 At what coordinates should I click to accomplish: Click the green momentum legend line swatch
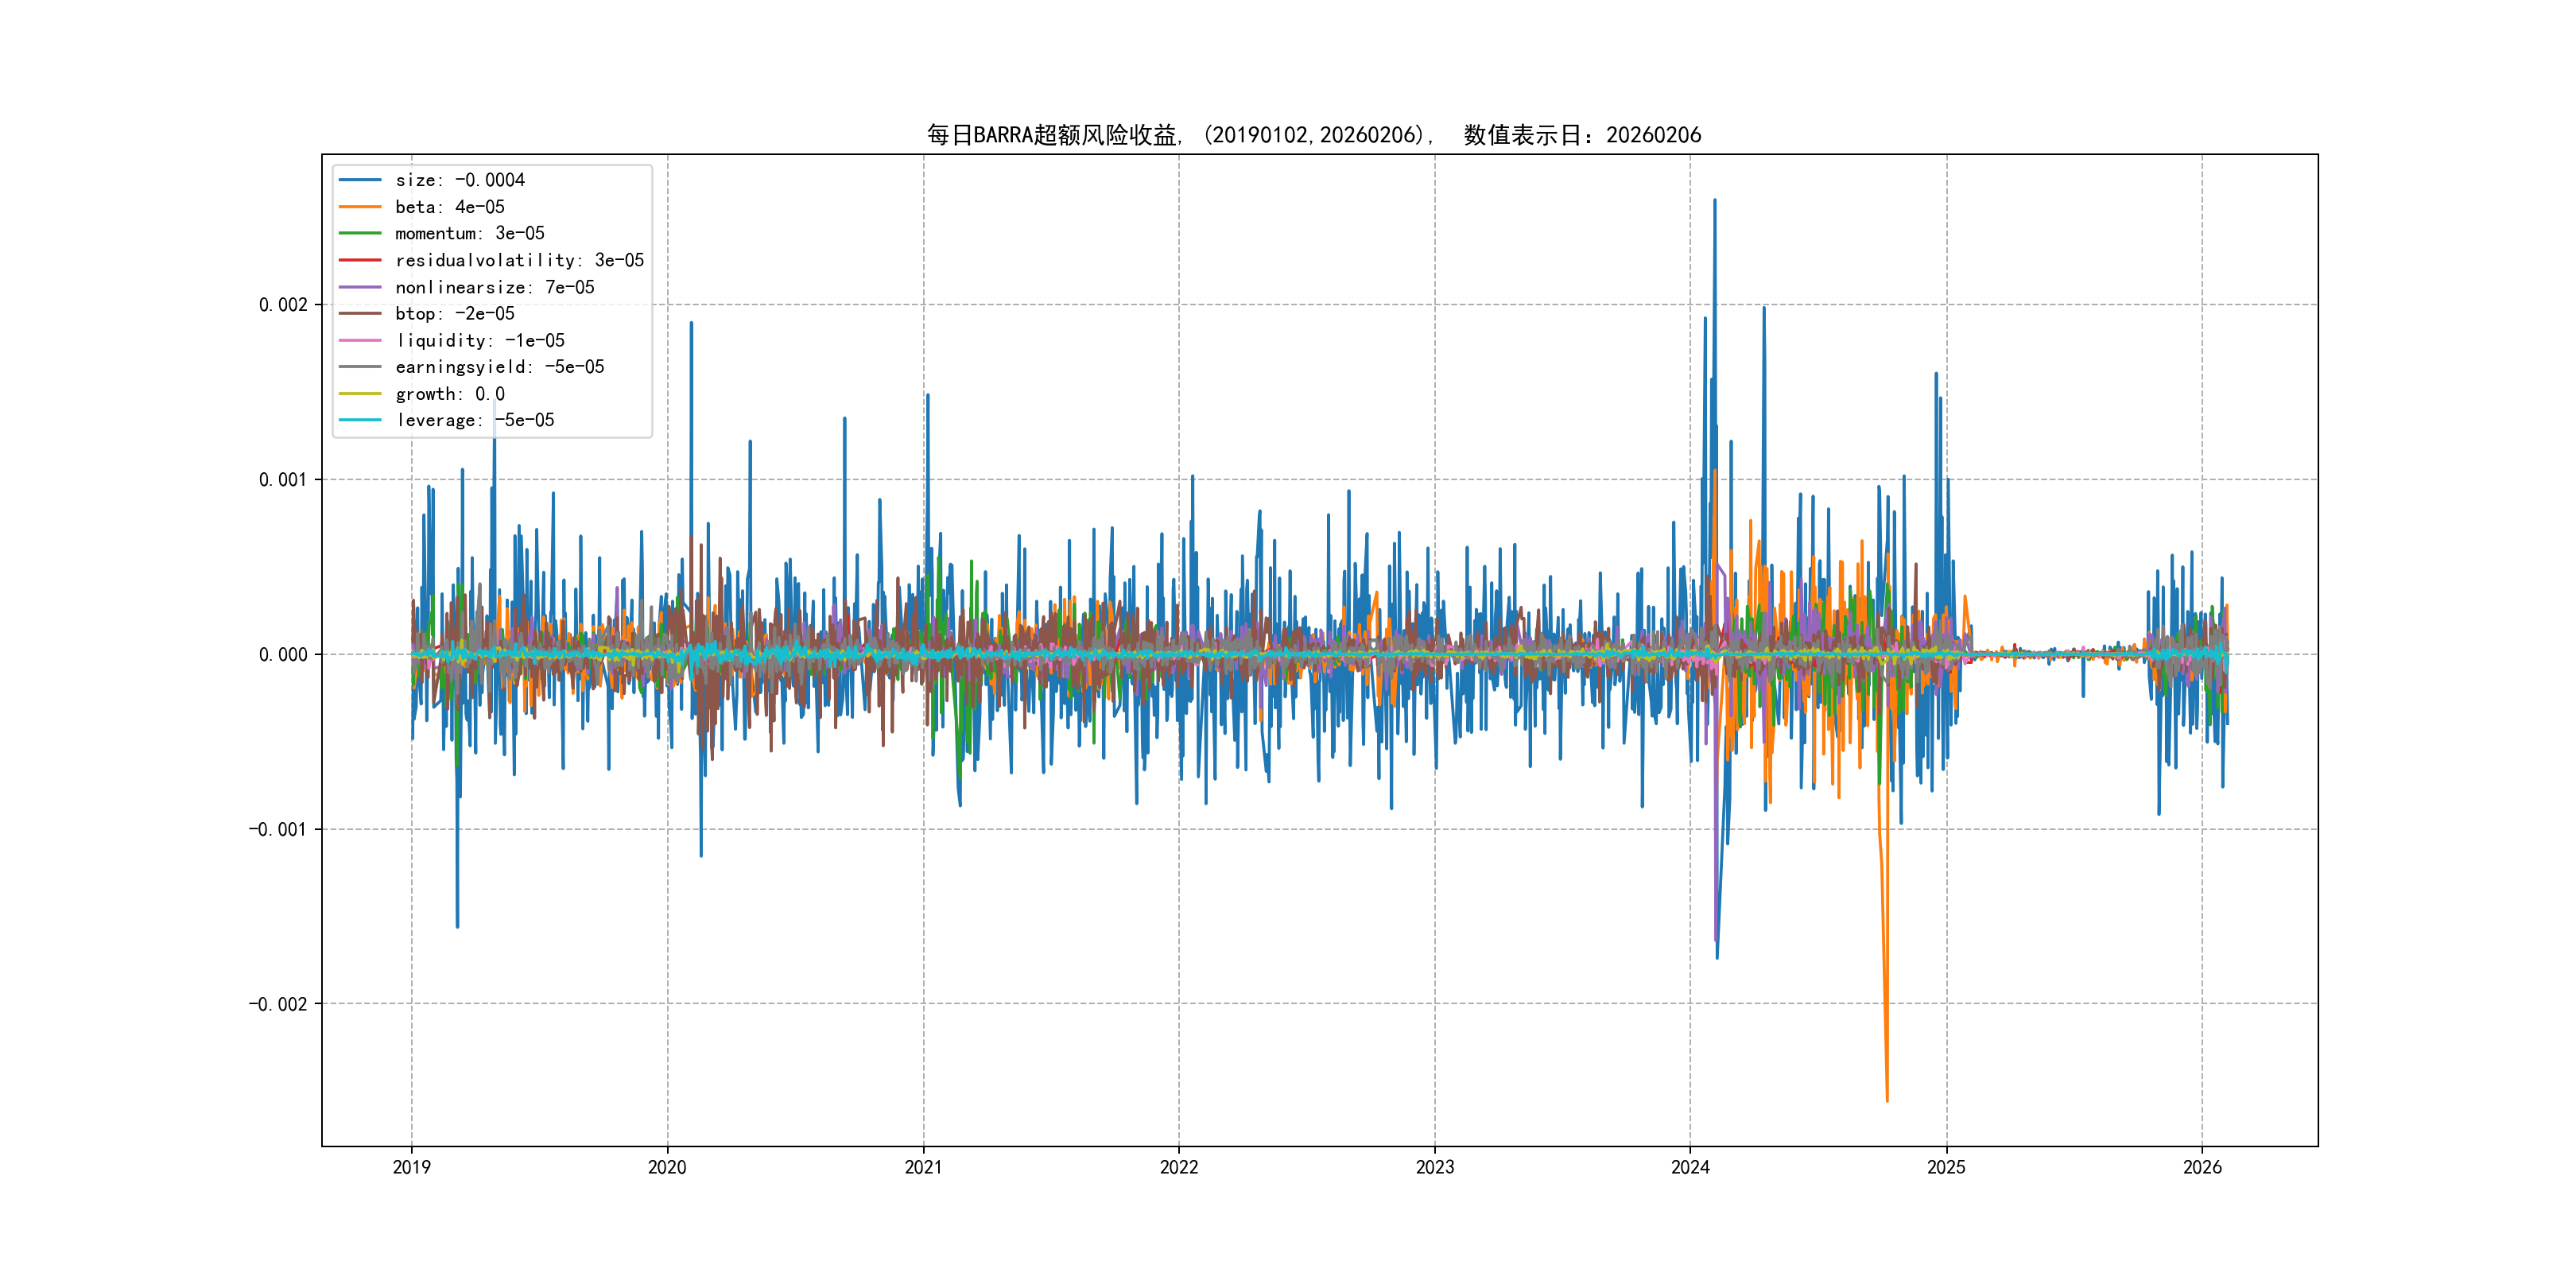(360, 233)
